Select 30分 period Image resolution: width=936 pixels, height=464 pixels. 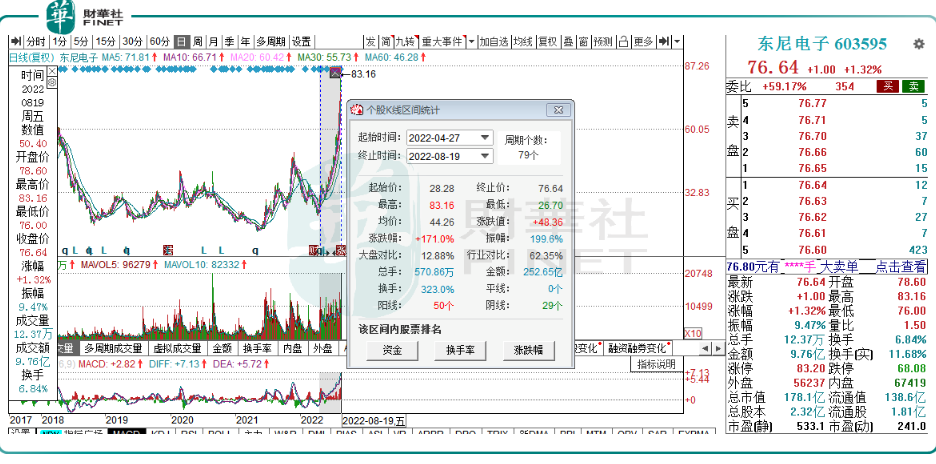(x=133, y=42)
